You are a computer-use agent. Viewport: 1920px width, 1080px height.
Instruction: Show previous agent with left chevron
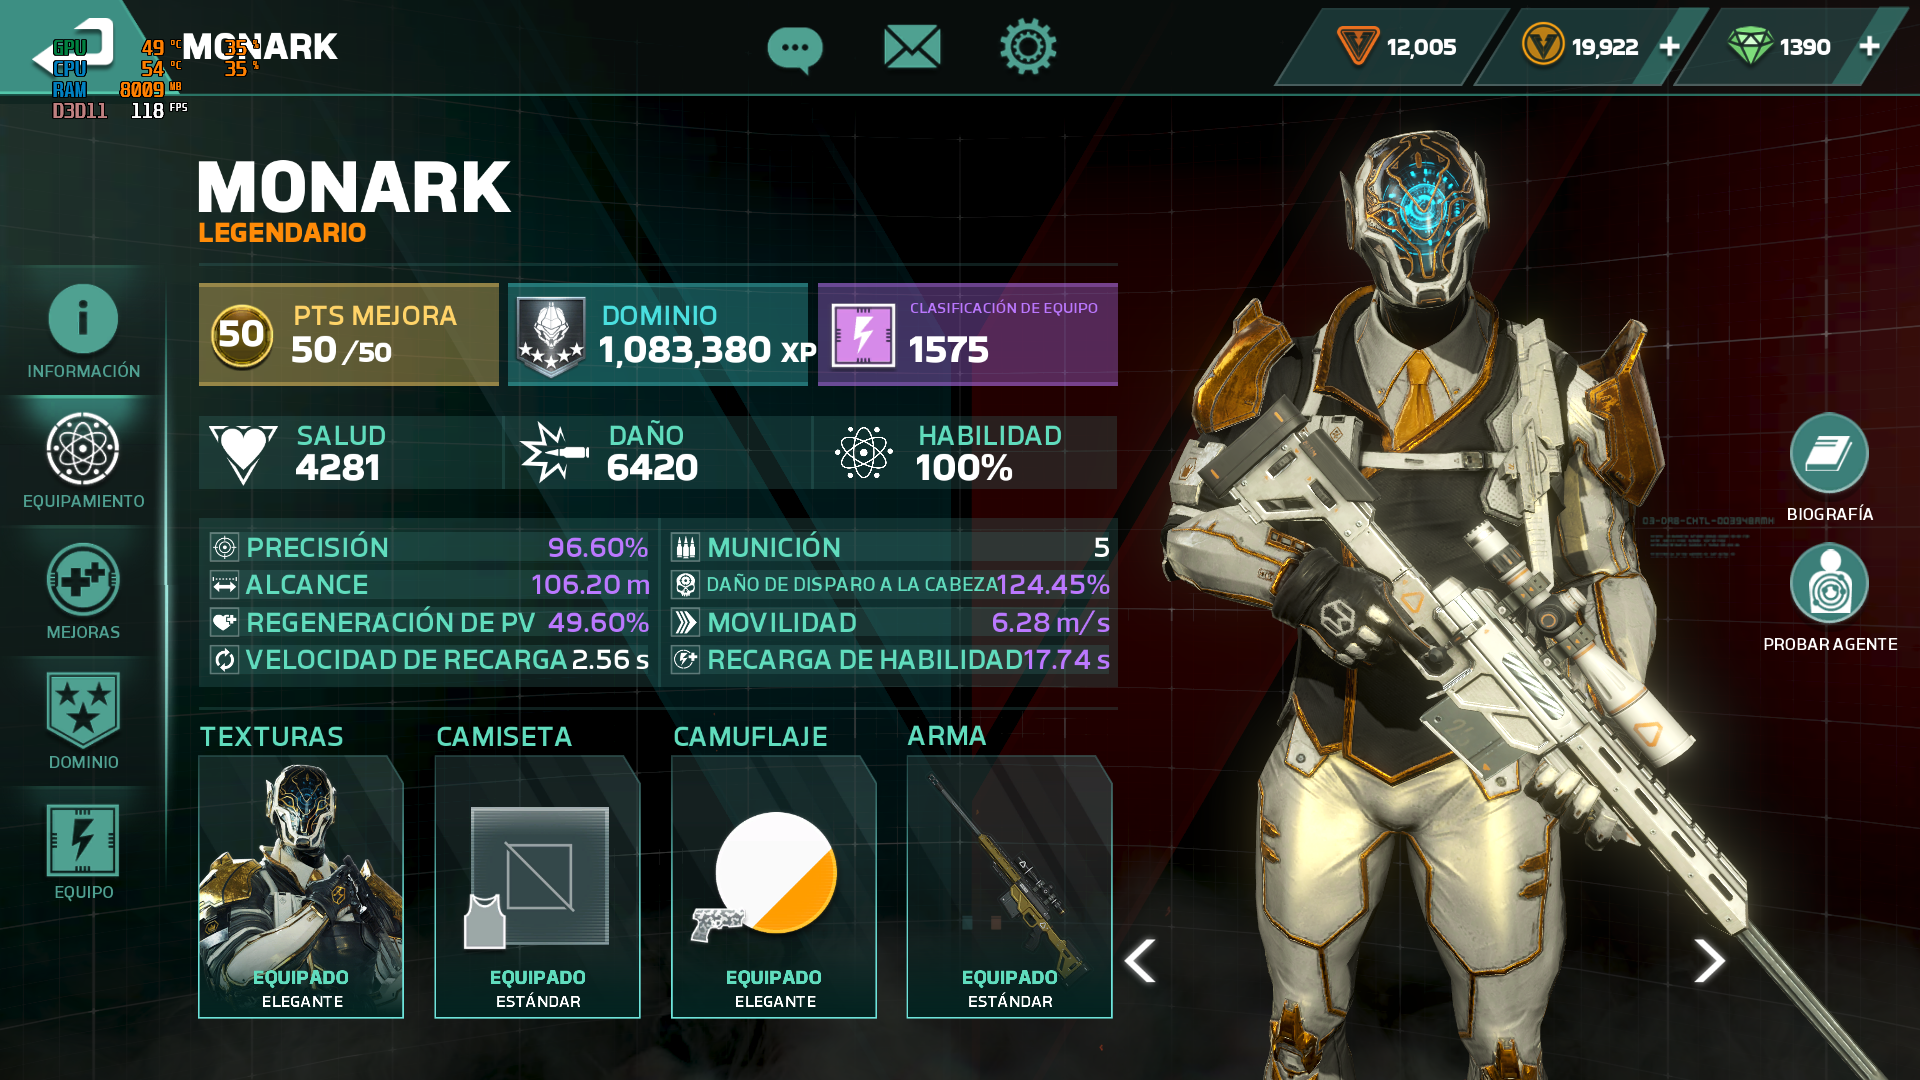point(1140,961)
